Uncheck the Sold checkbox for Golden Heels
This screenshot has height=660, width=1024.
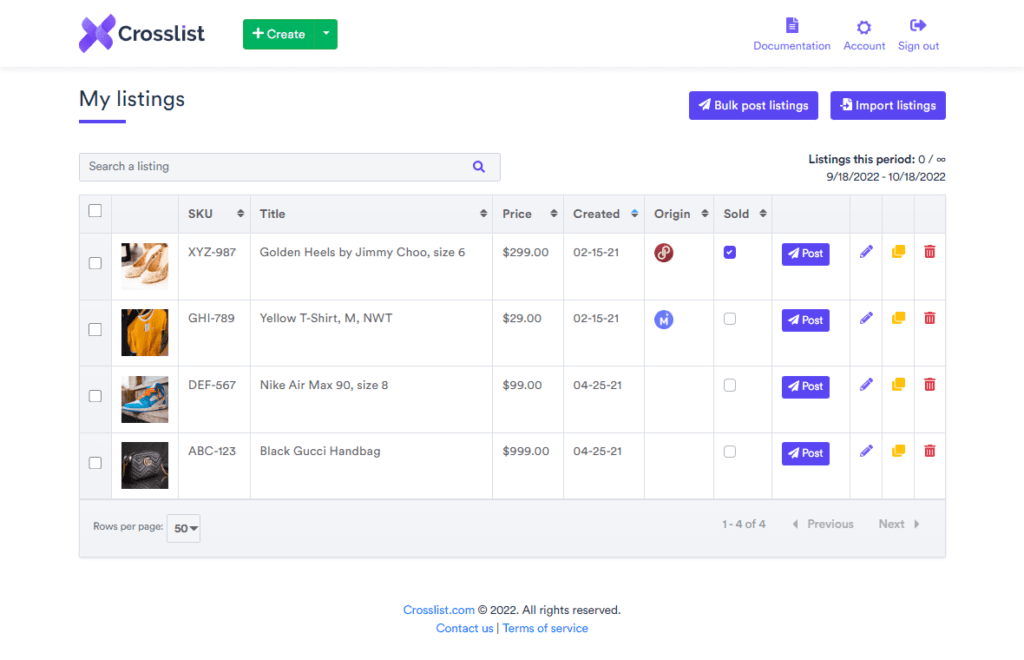[729, 253]
